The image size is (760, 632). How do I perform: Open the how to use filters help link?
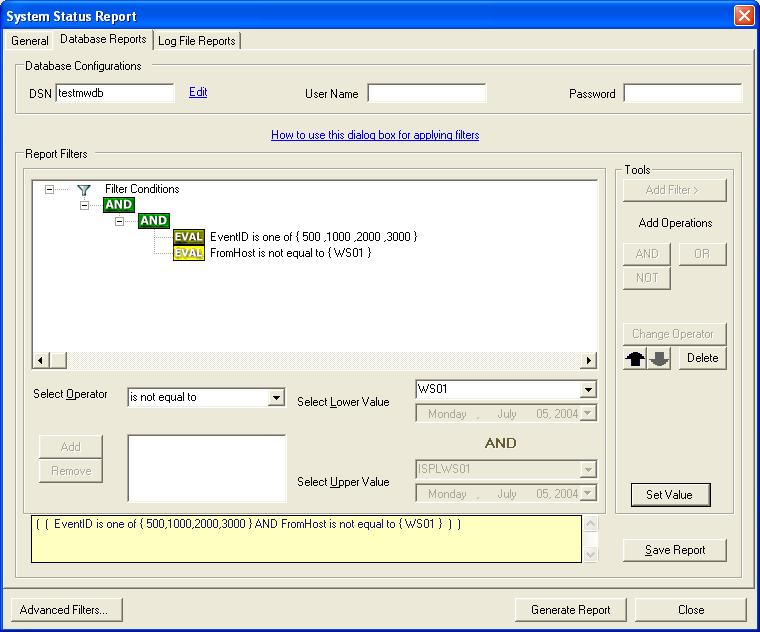375,135
